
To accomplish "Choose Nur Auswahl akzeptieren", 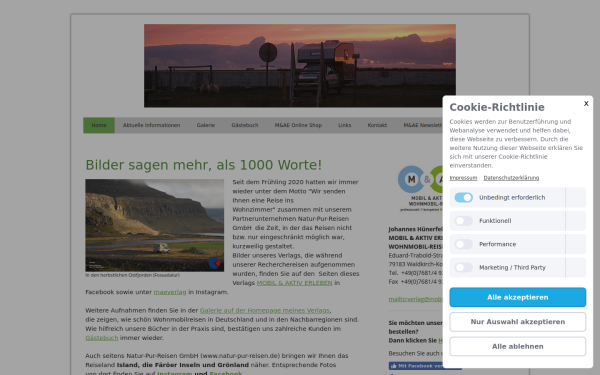I will 517,322.
